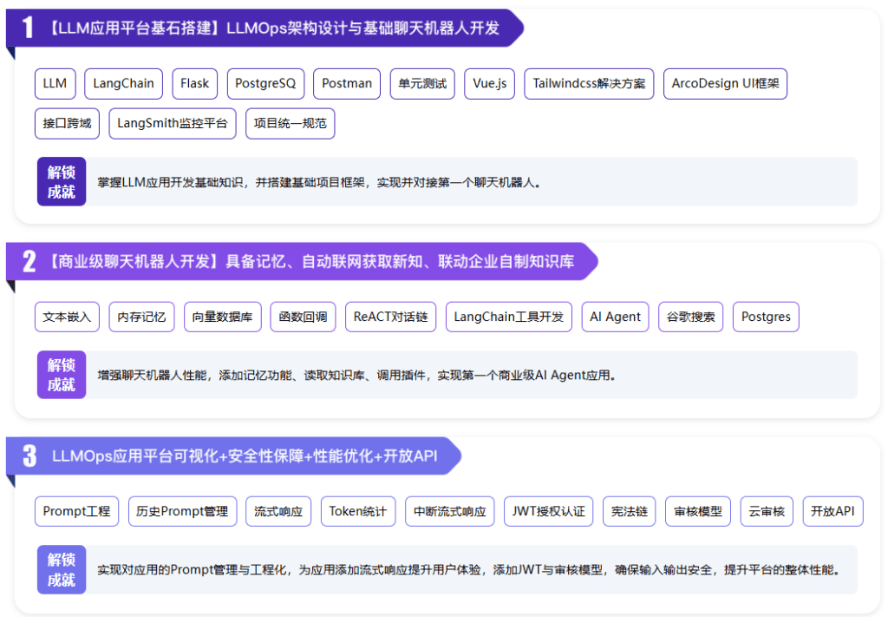Open the Flask tag
The image size is (885, 622).
point(195,84)
